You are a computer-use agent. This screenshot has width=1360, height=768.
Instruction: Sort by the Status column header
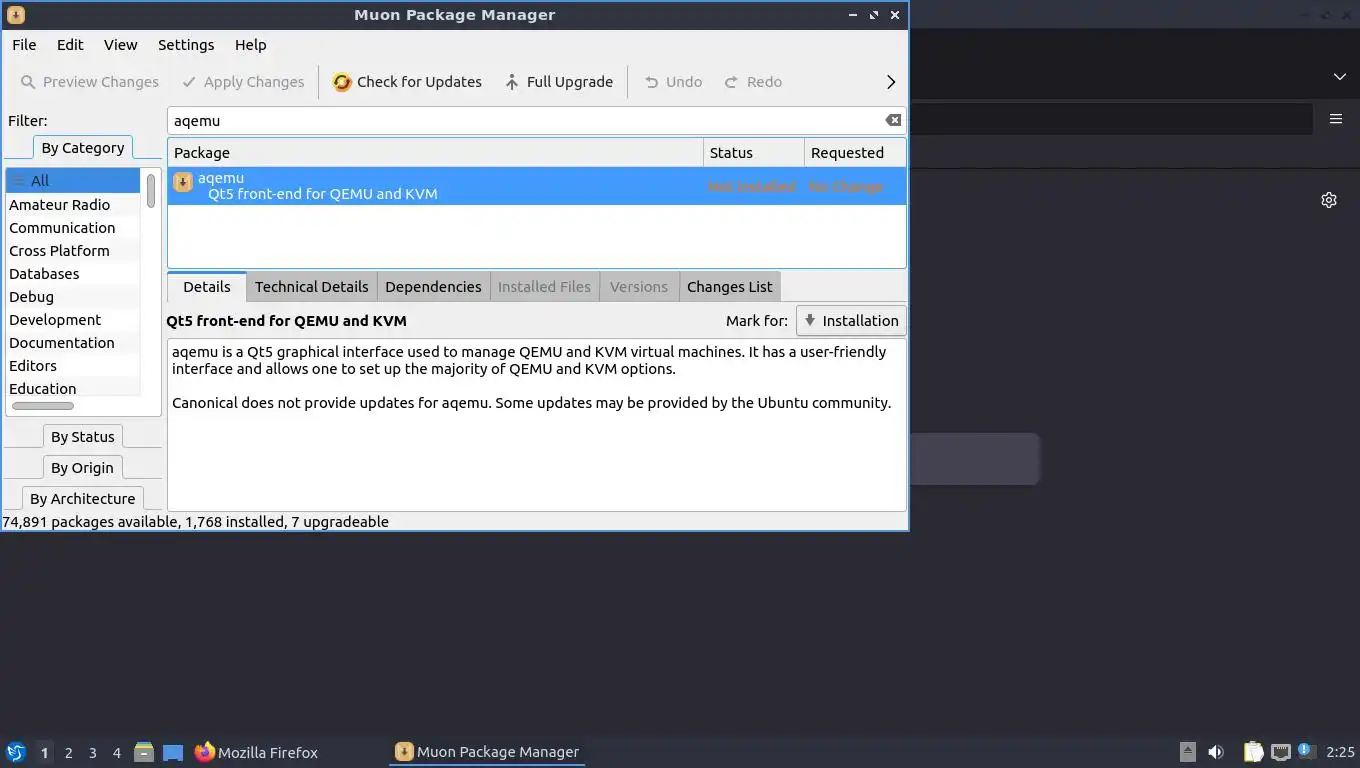pyautogui.click(x=754, y=153)
